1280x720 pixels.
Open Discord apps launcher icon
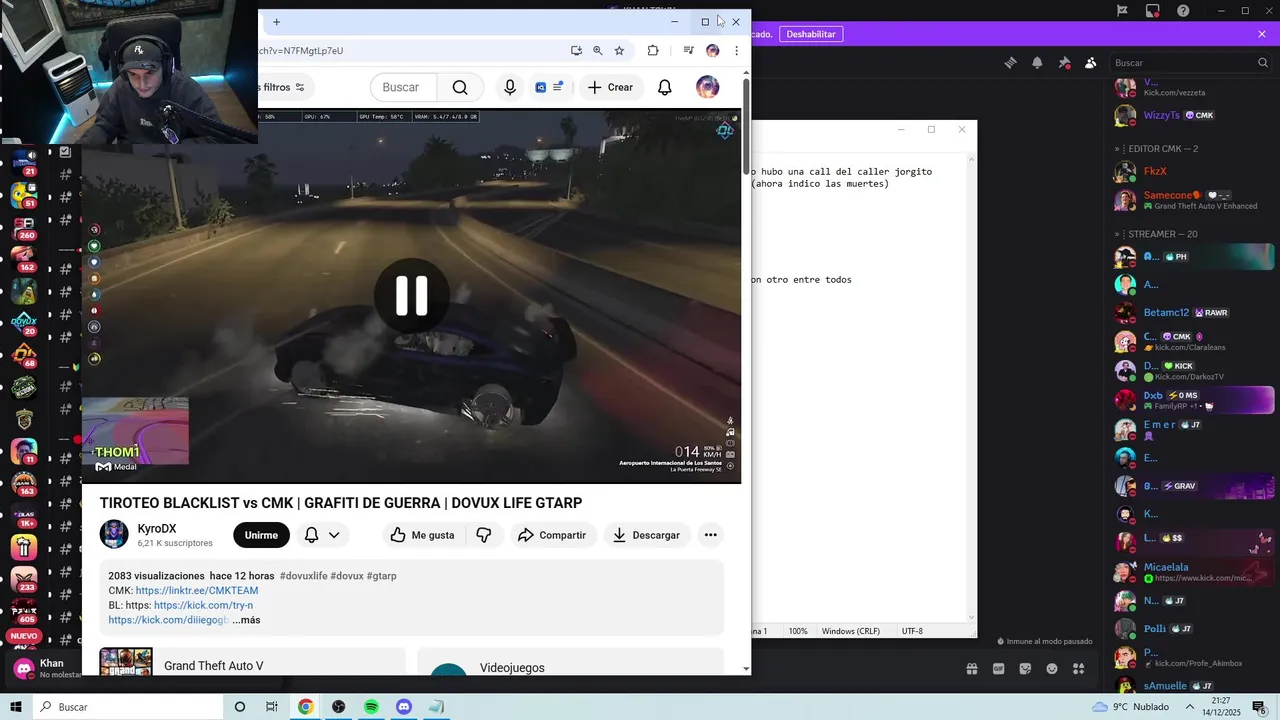point(1079,668)
